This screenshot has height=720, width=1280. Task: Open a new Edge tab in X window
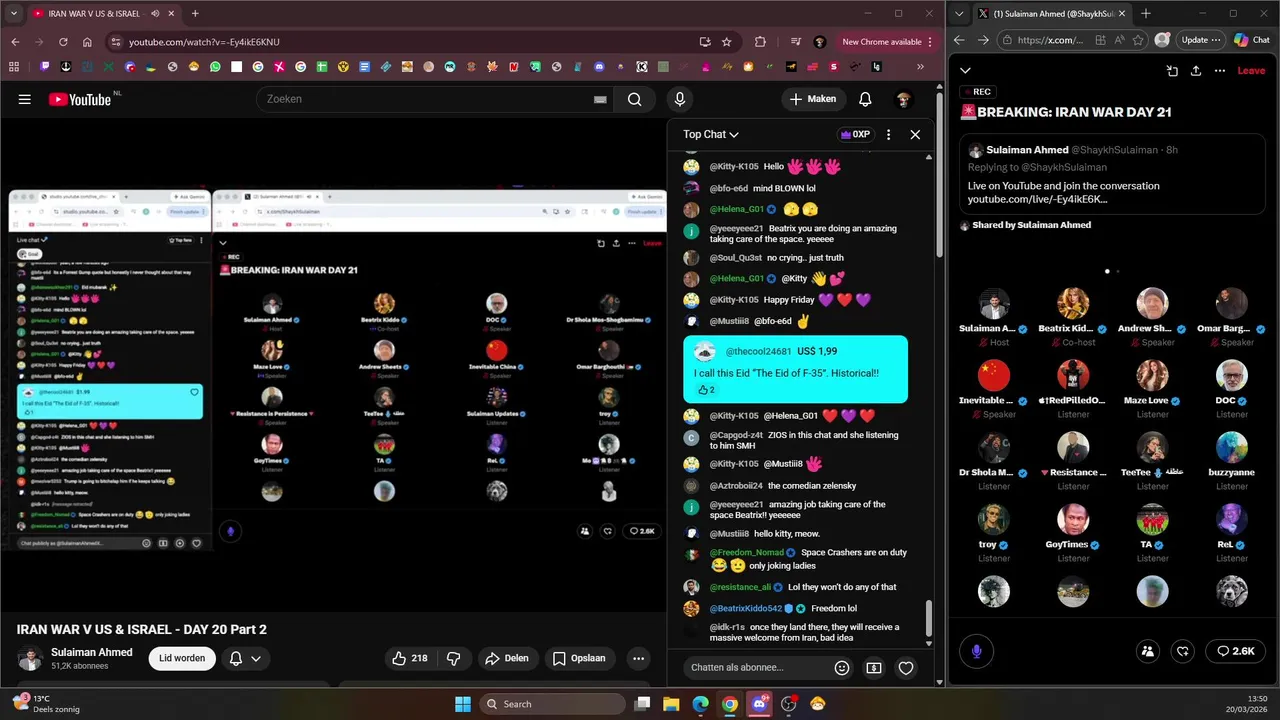point(1145,14)
